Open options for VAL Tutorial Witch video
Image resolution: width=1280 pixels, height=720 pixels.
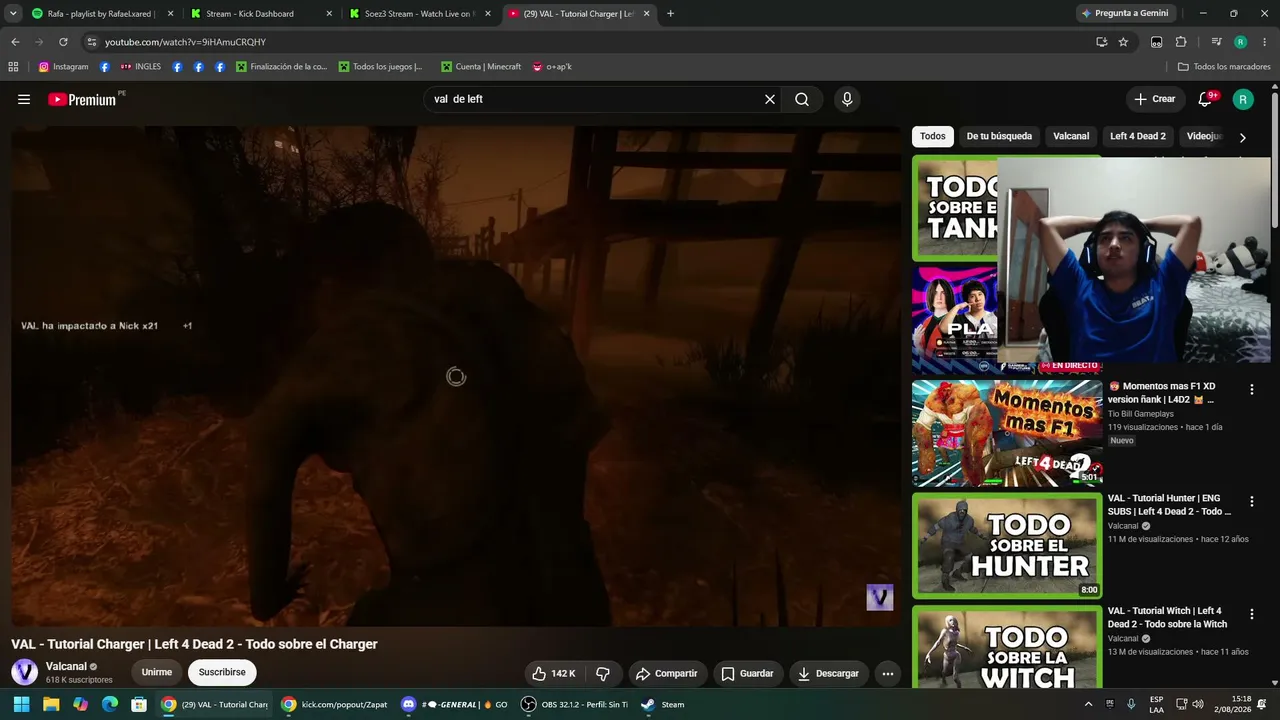pos(1251,614)
